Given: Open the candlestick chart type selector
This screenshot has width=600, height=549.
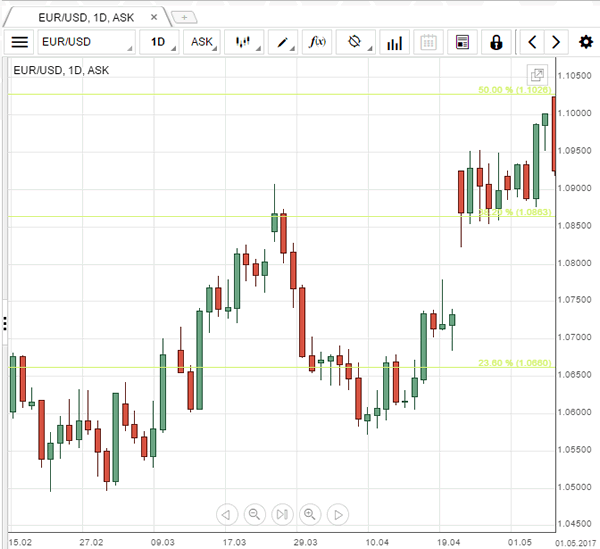Looking at the screenshot, I should 244,42.
